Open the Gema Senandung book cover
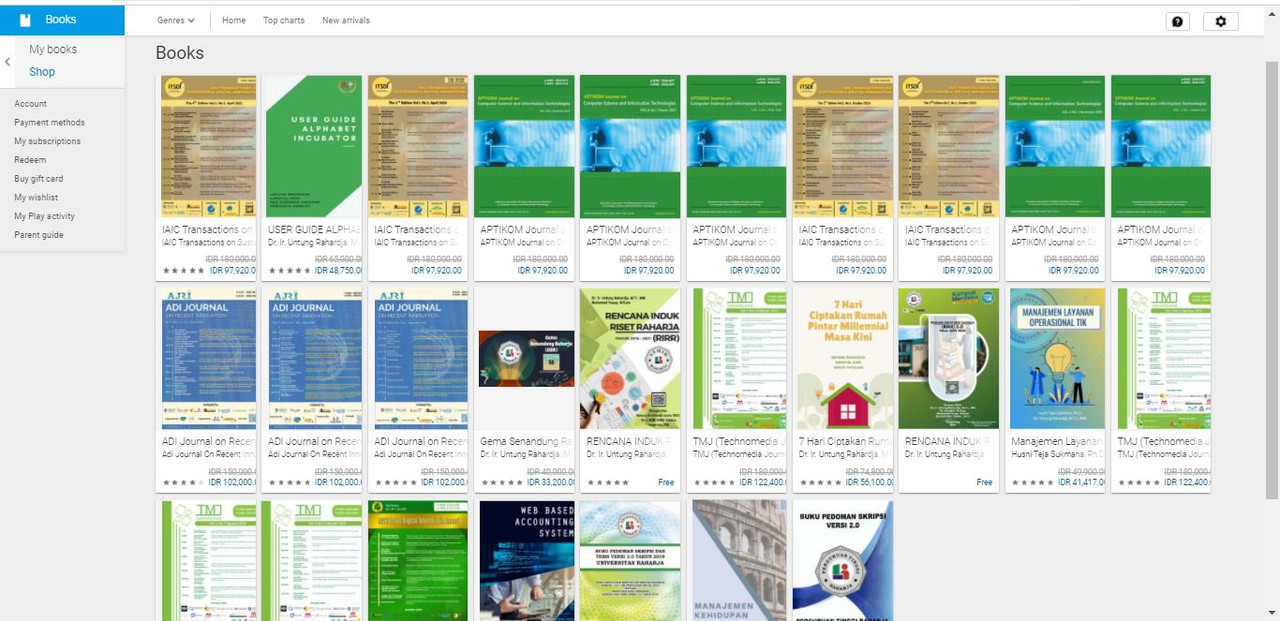1280x621 pixels. [x=524, y=358]
